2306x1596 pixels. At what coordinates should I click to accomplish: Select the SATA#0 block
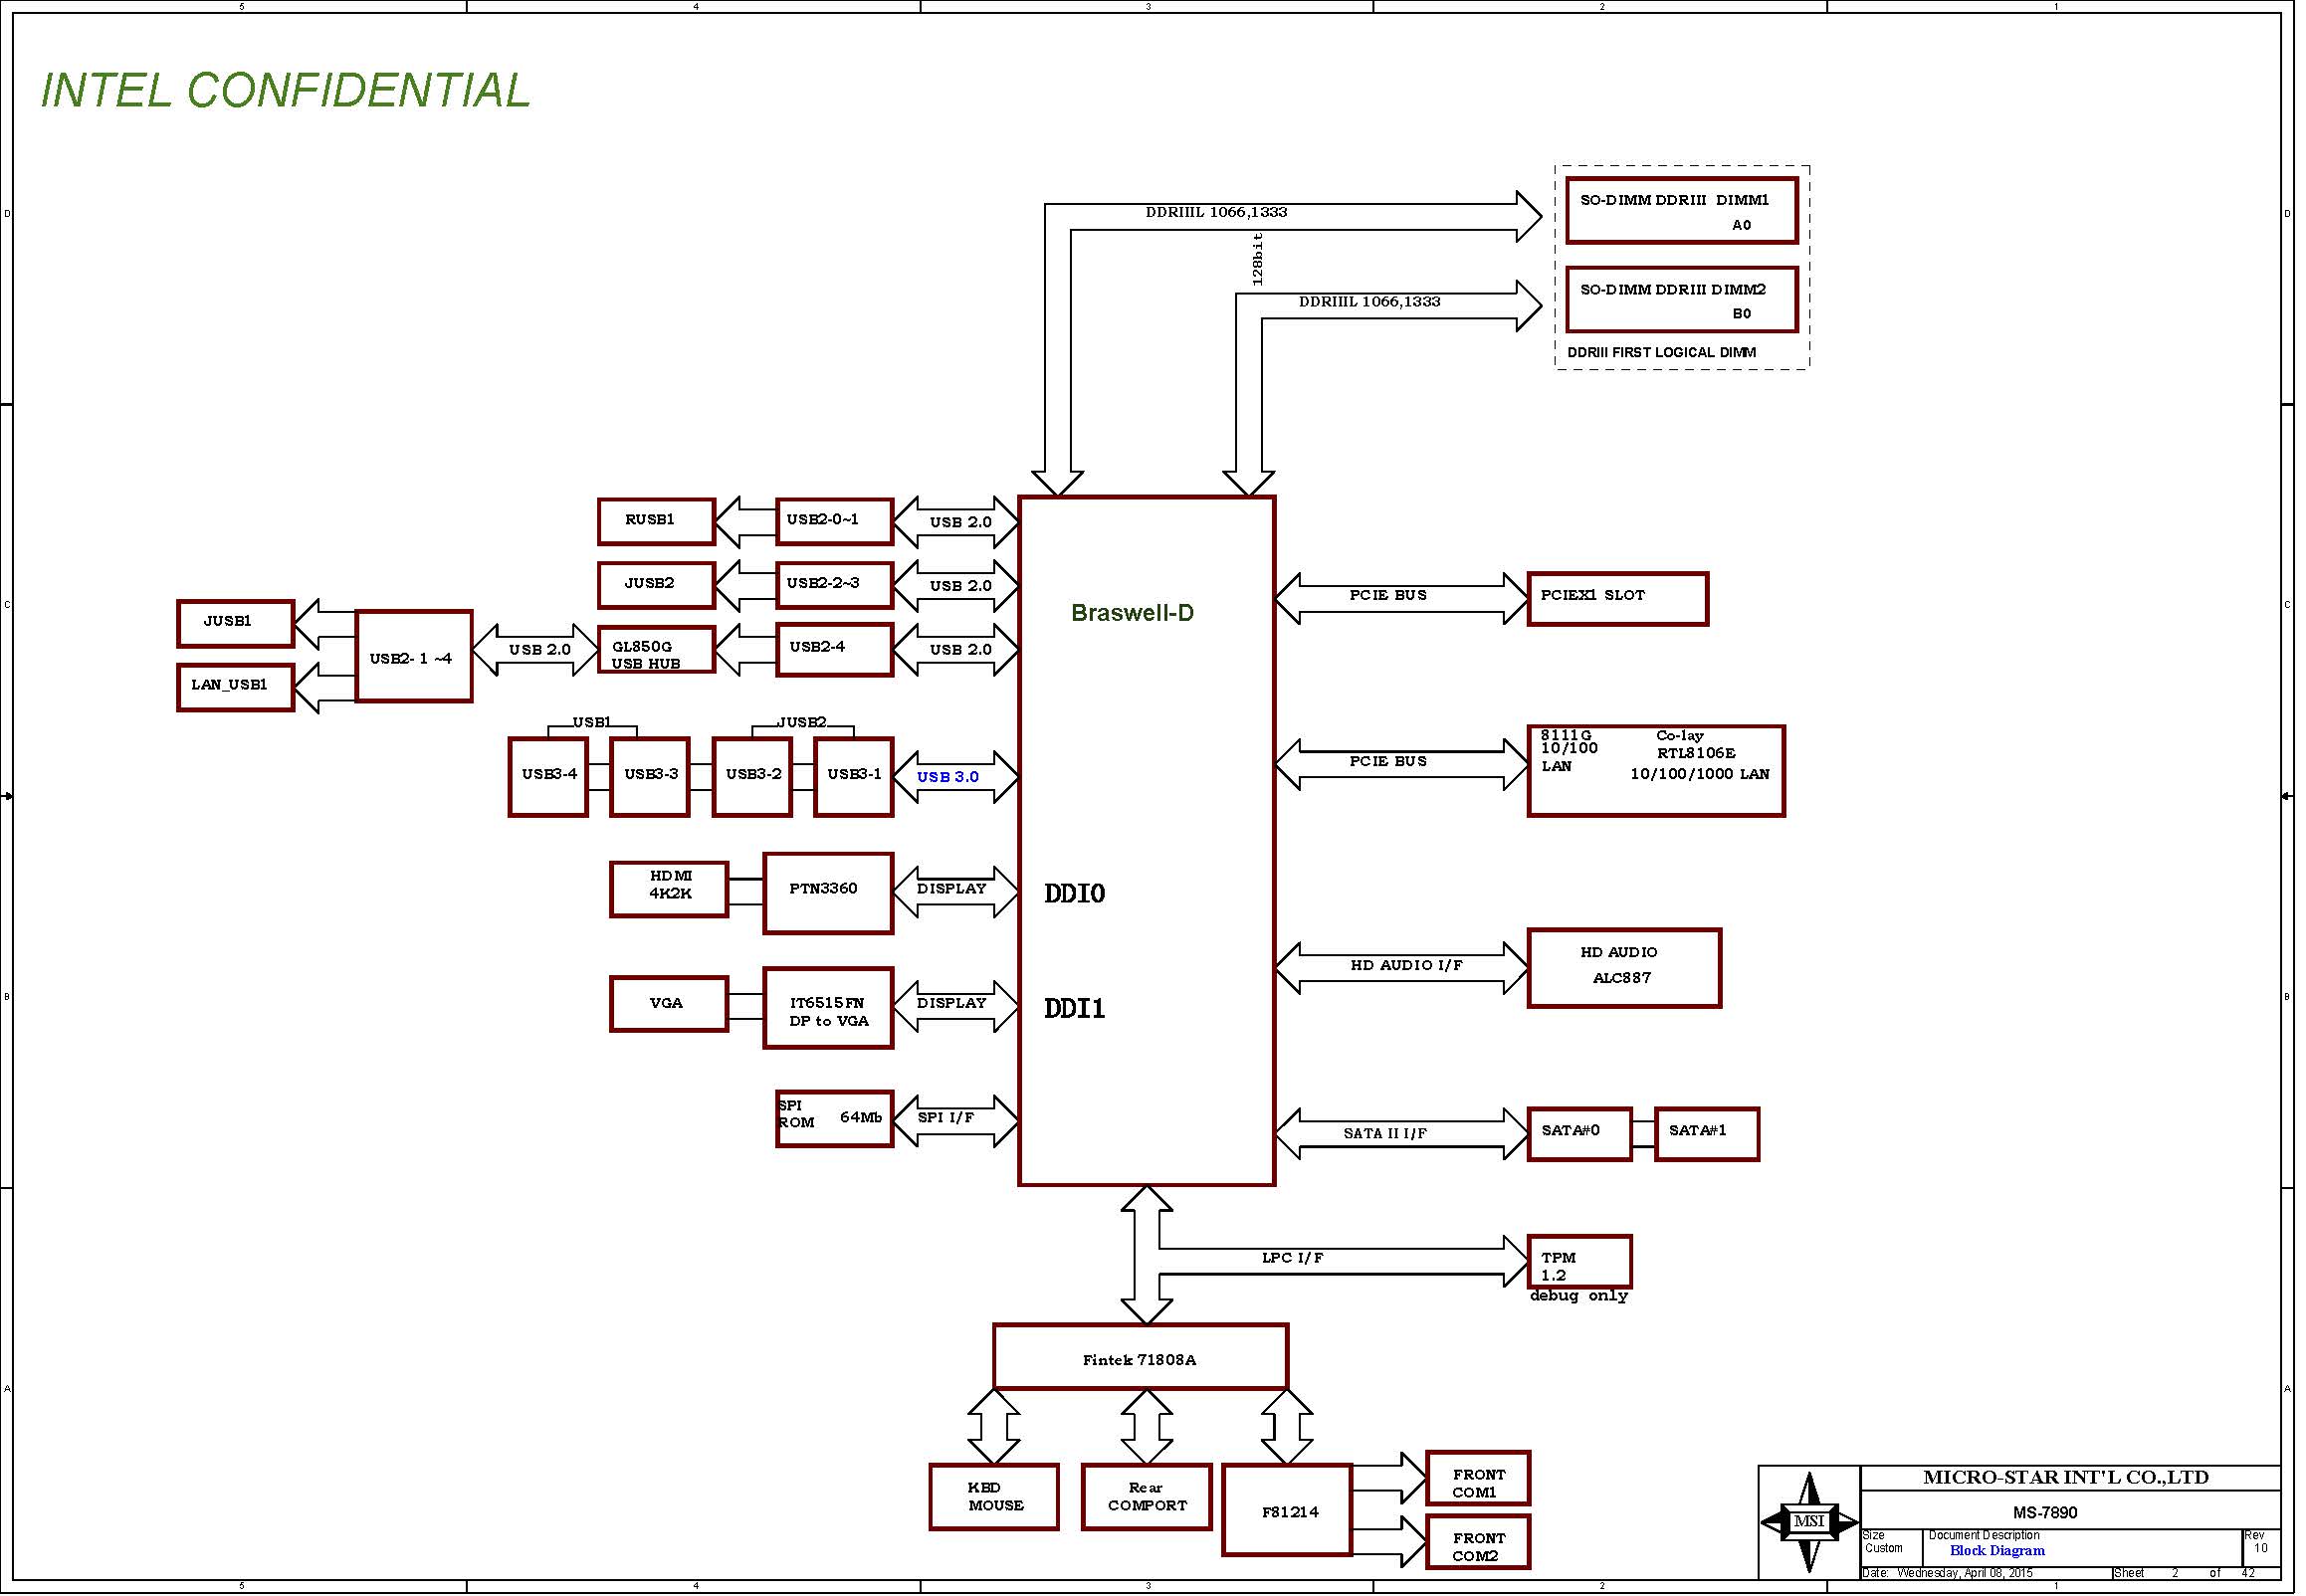tap(1579, 1134)
